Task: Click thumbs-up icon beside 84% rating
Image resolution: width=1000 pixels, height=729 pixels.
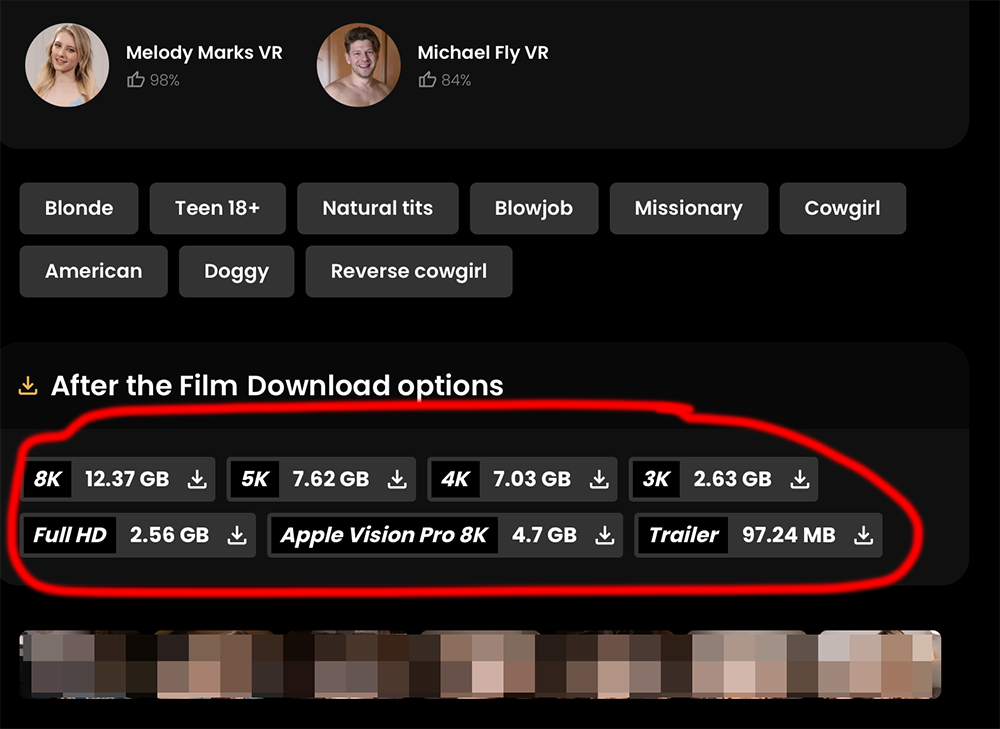Action: (427, 80)
